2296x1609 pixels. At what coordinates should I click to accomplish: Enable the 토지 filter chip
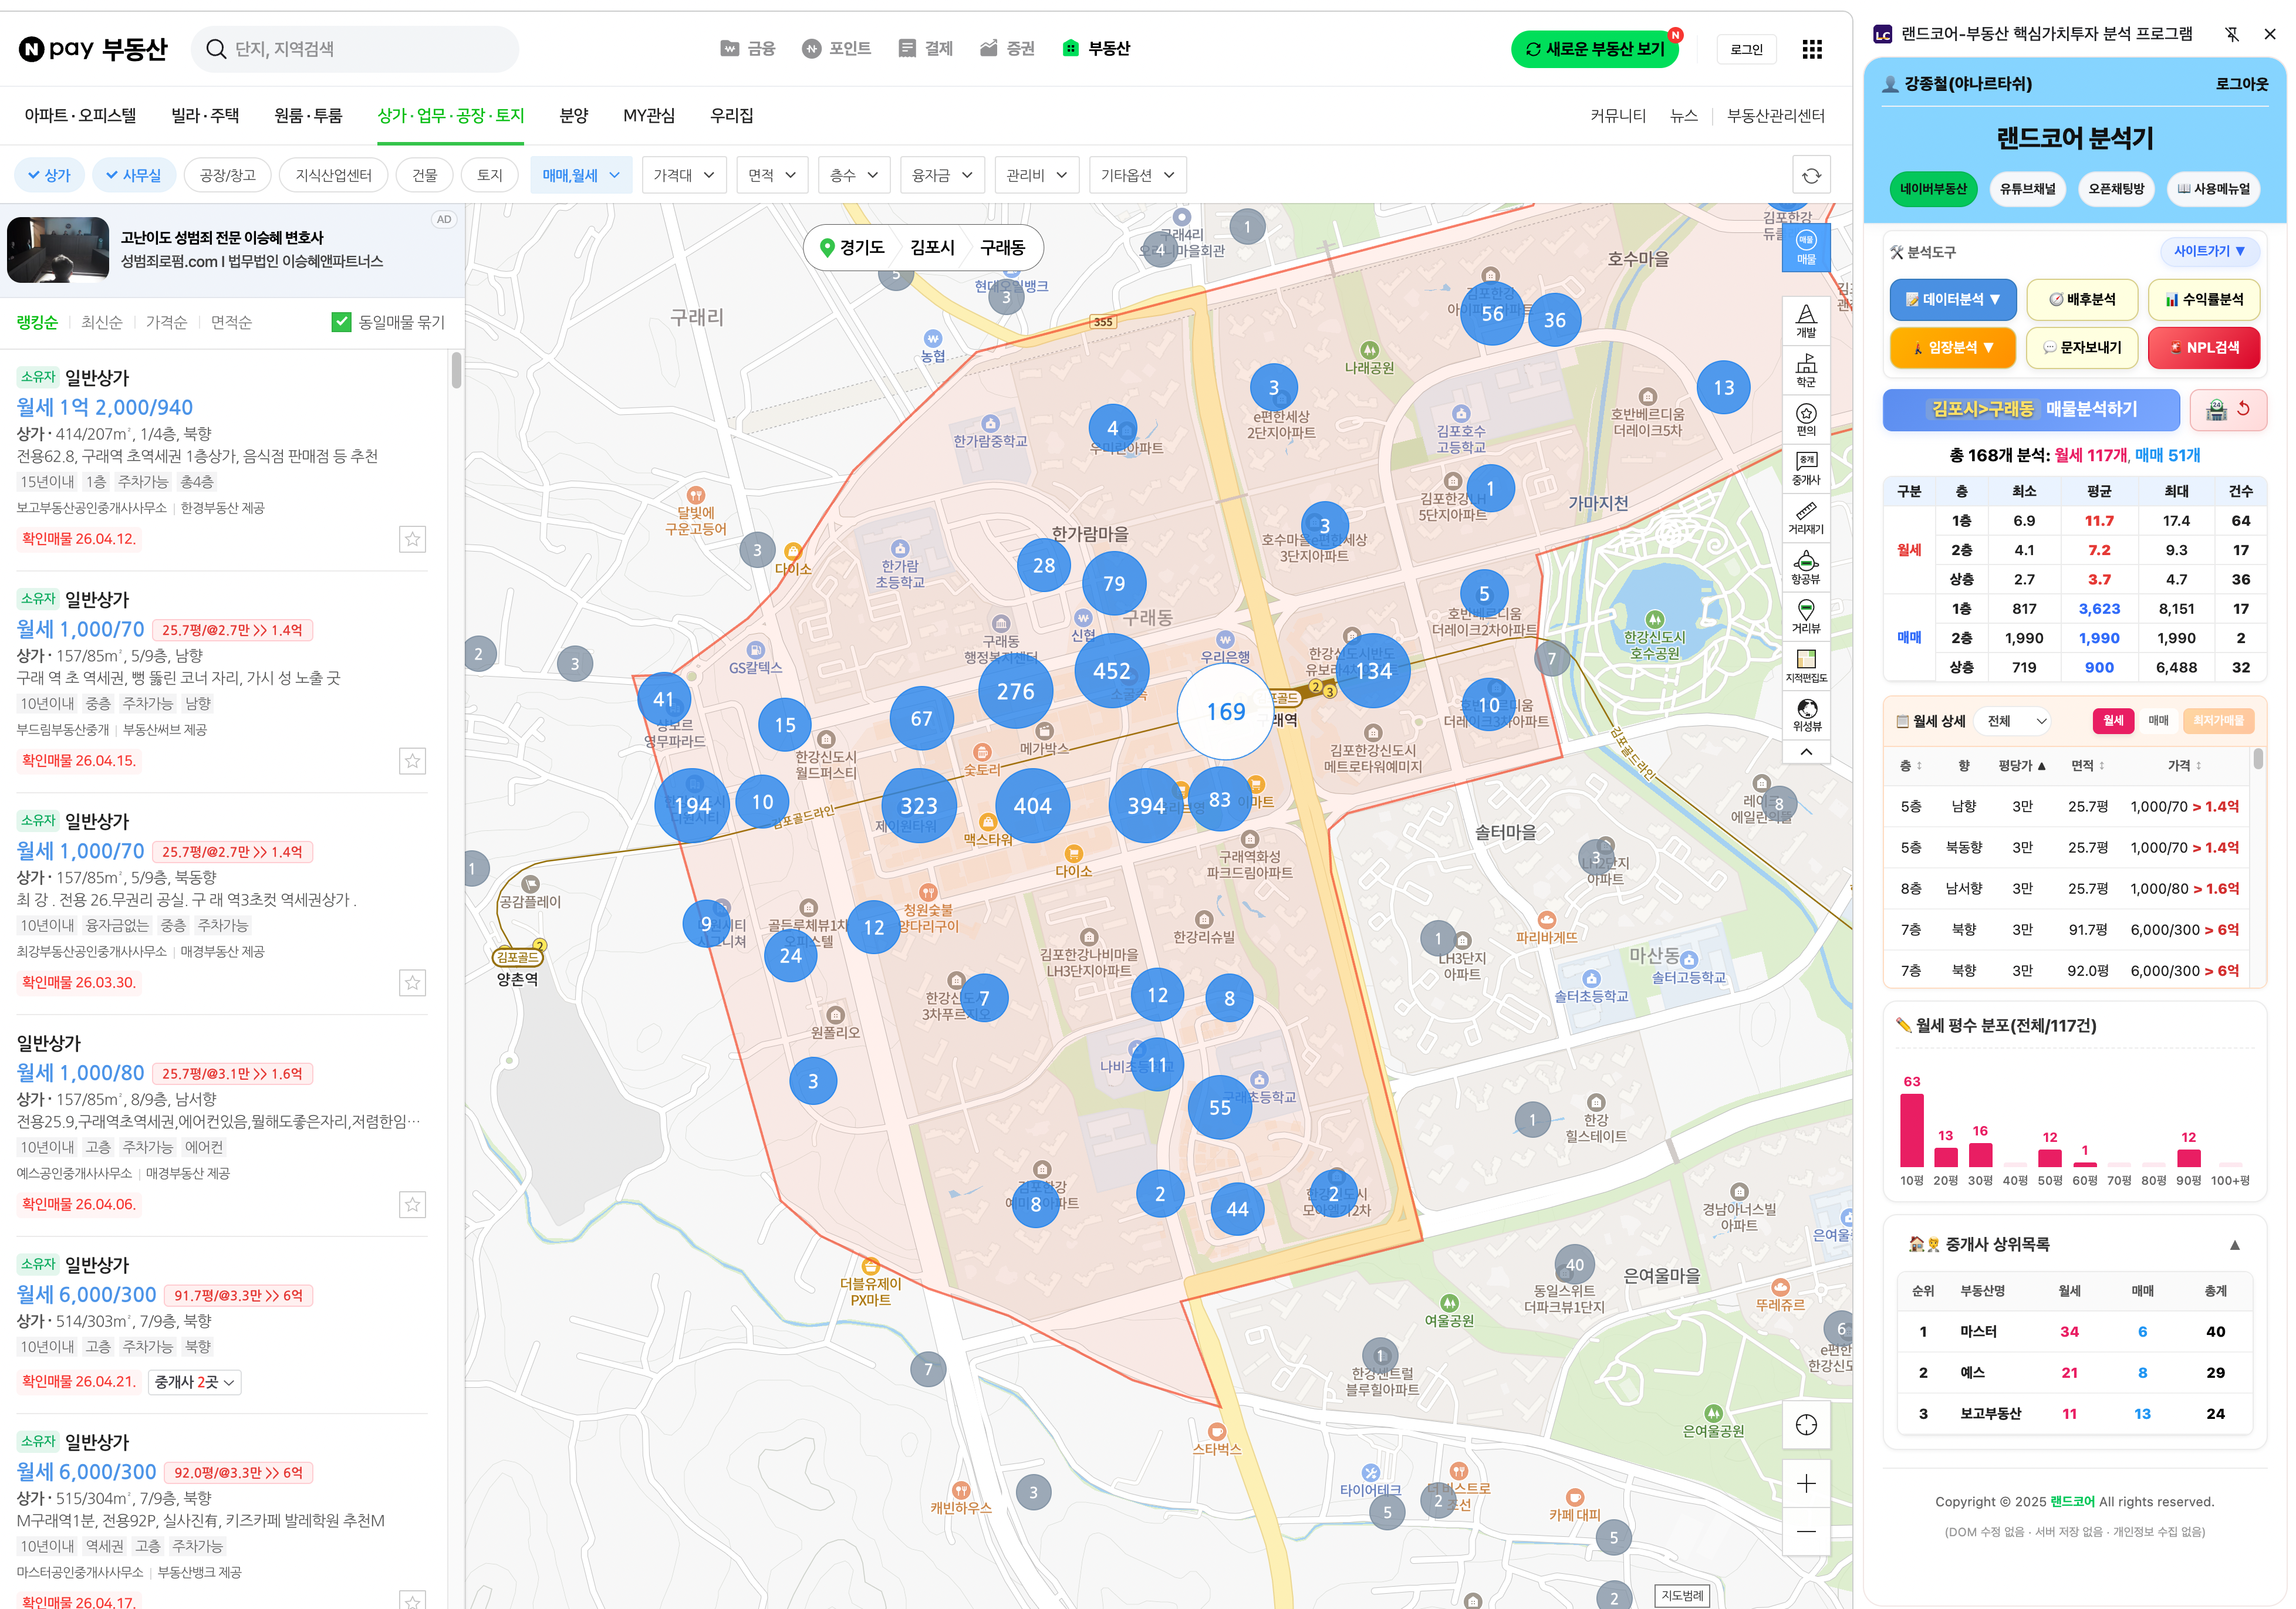click(489, 176)
